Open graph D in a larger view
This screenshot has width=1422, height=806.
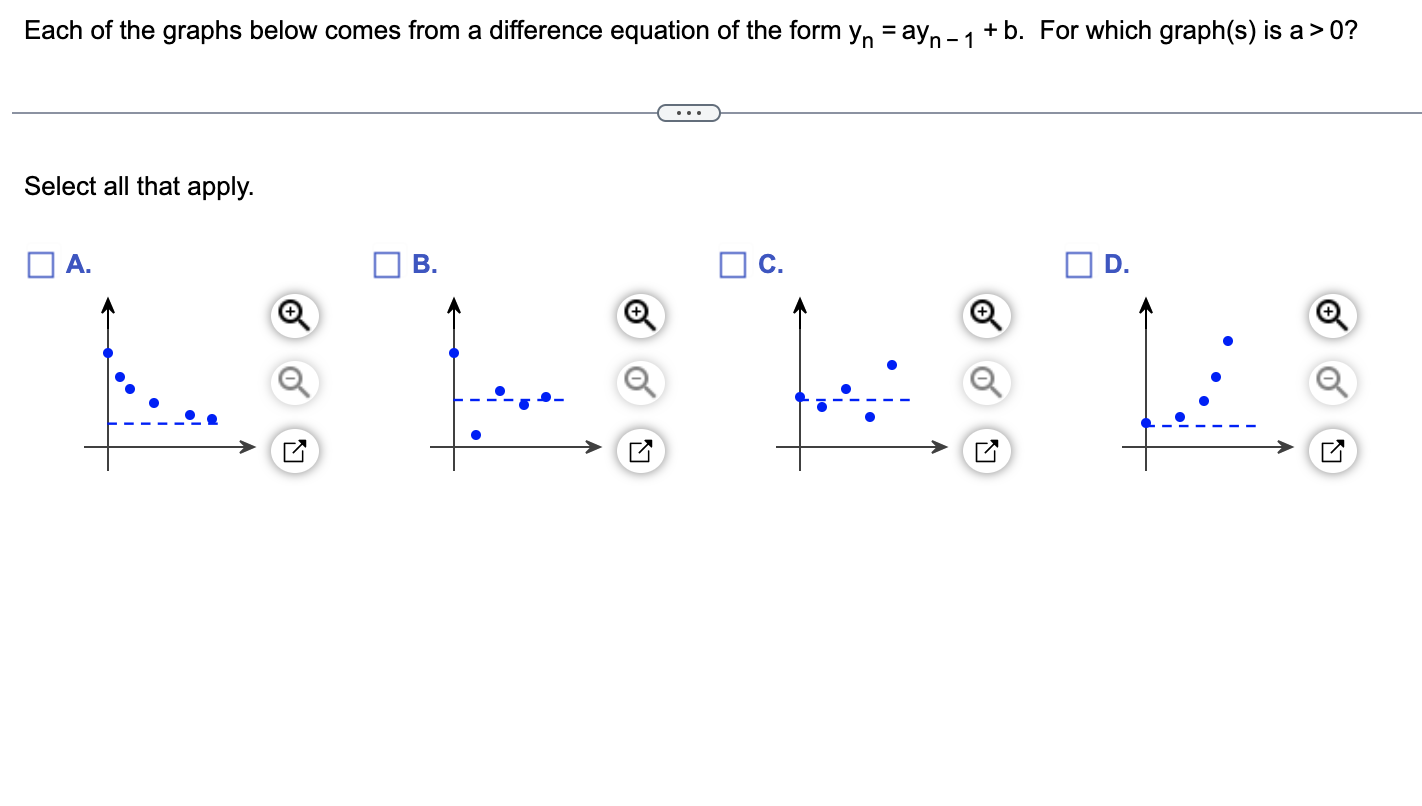[1332, 451]
